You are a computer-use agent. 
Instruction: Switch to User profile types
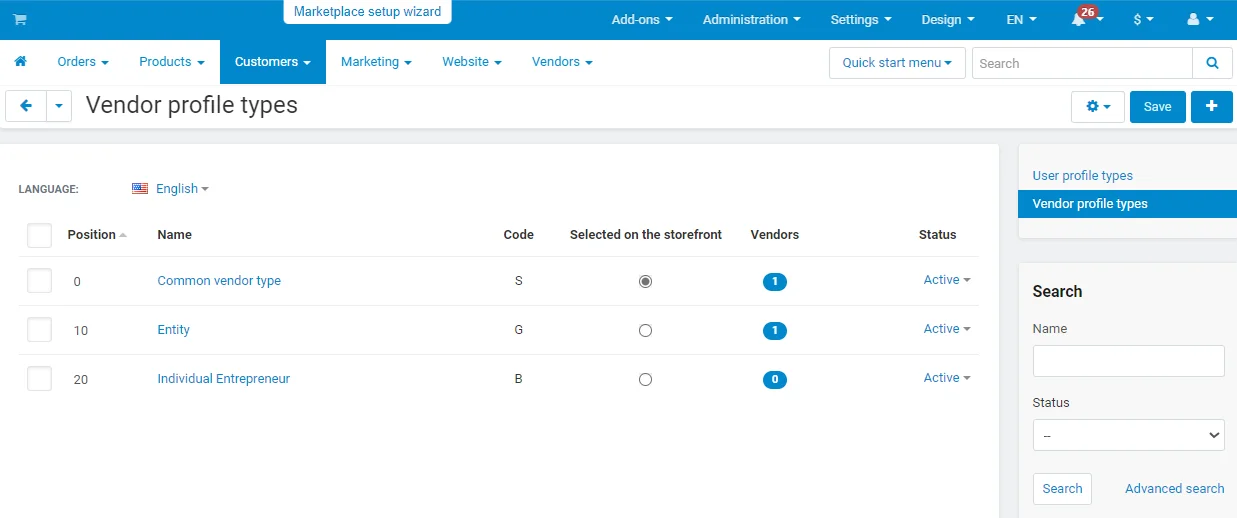(1082, 176)
